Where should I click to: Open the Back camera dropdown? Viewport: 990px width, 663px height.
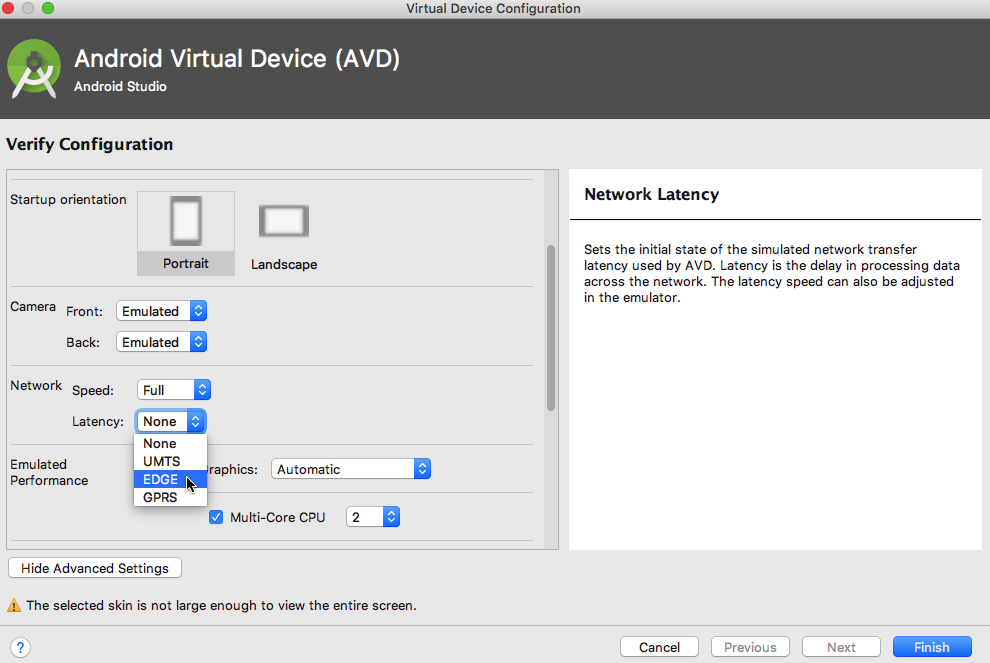coord(161,342)
